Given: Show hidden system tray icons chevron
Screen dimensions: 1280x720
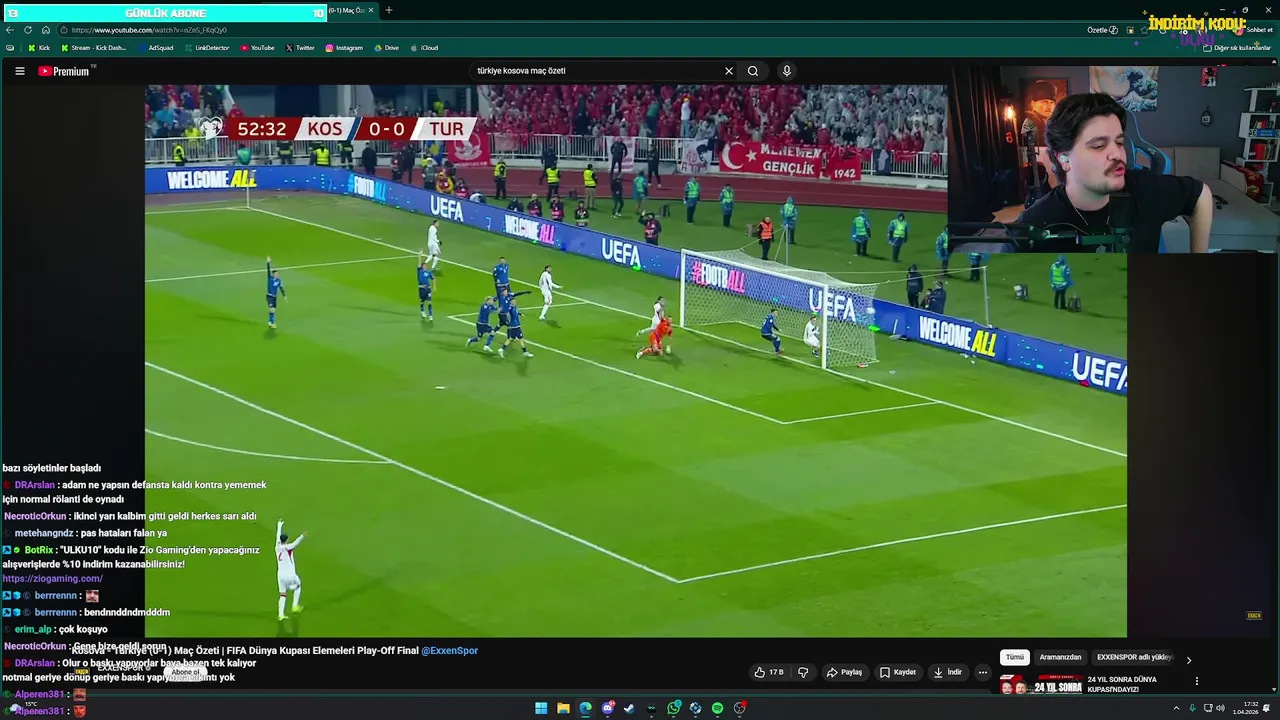Looking at the screenshot, I should [1176, 708].
